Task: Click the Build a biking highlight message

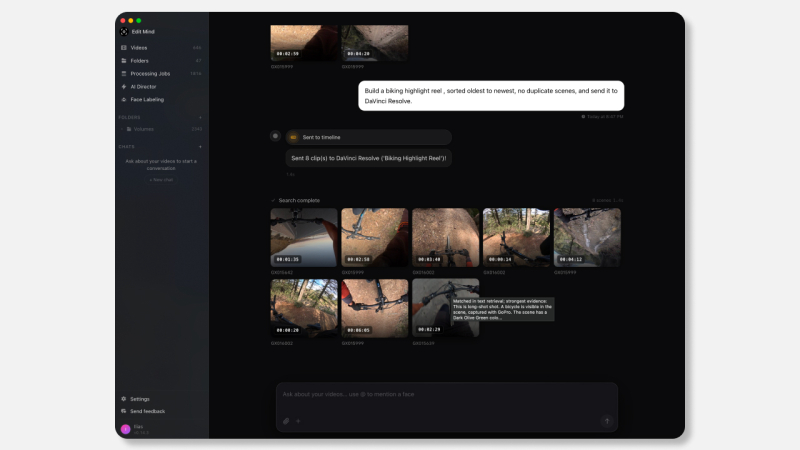Action: tap(491, 96)
